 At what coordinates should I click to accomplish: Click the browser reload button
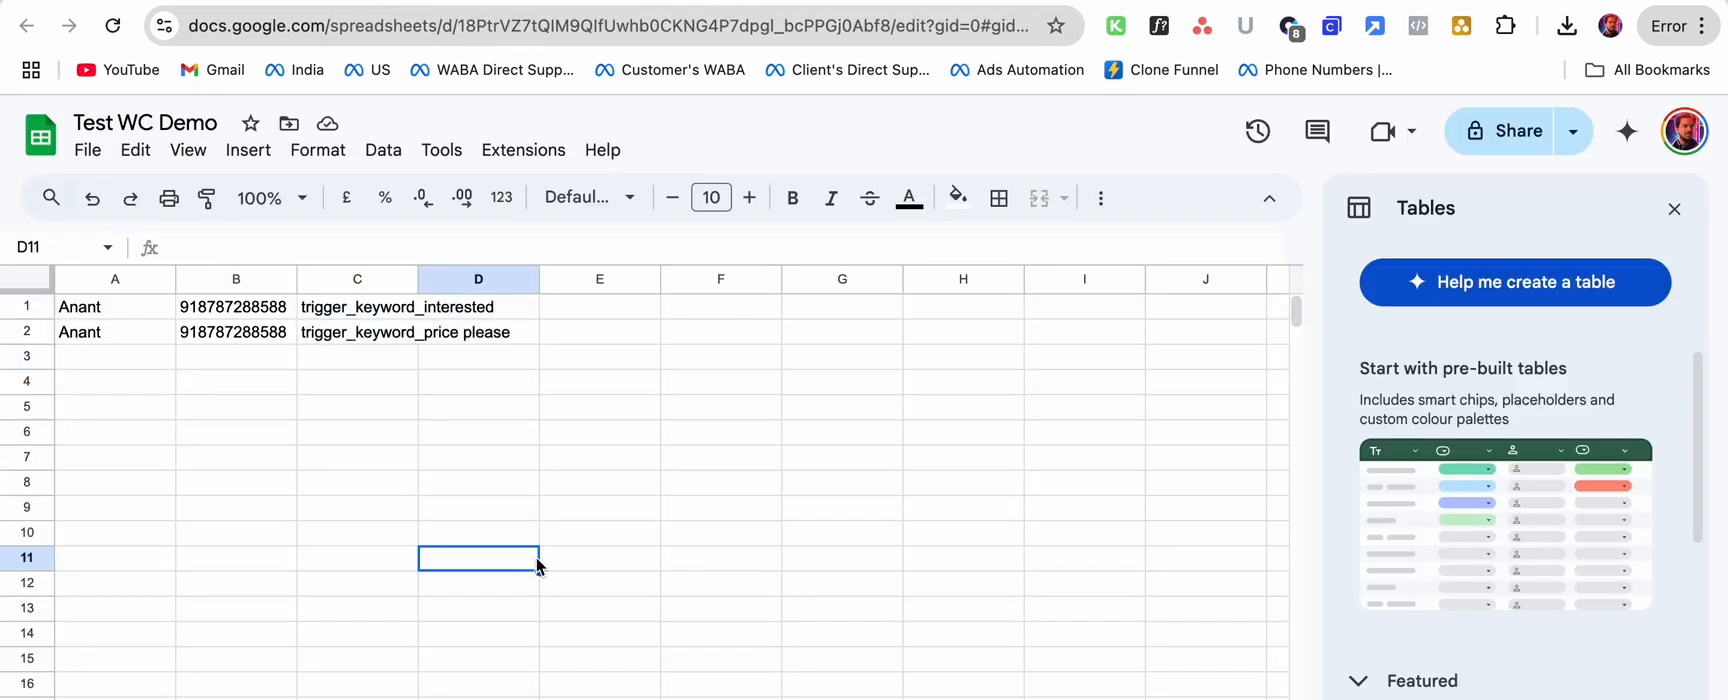[113, 26]
